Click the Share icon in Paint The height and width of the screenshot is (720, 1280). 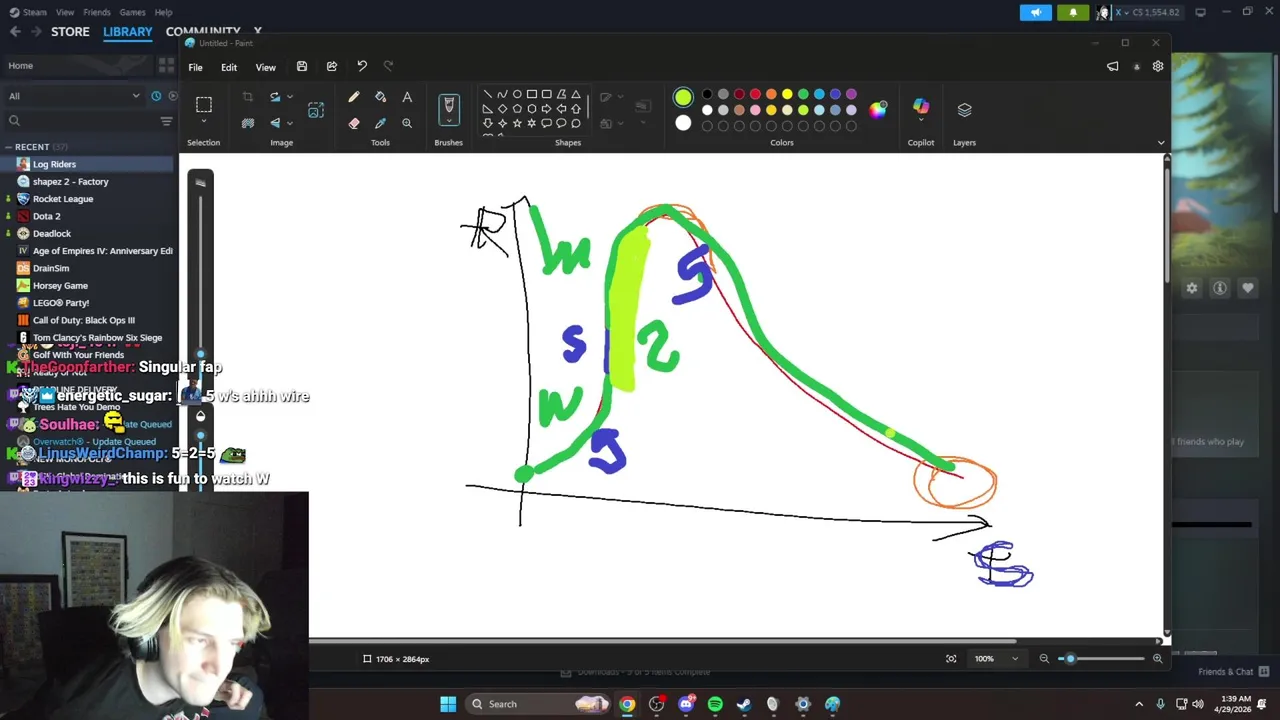click(332, 67)
